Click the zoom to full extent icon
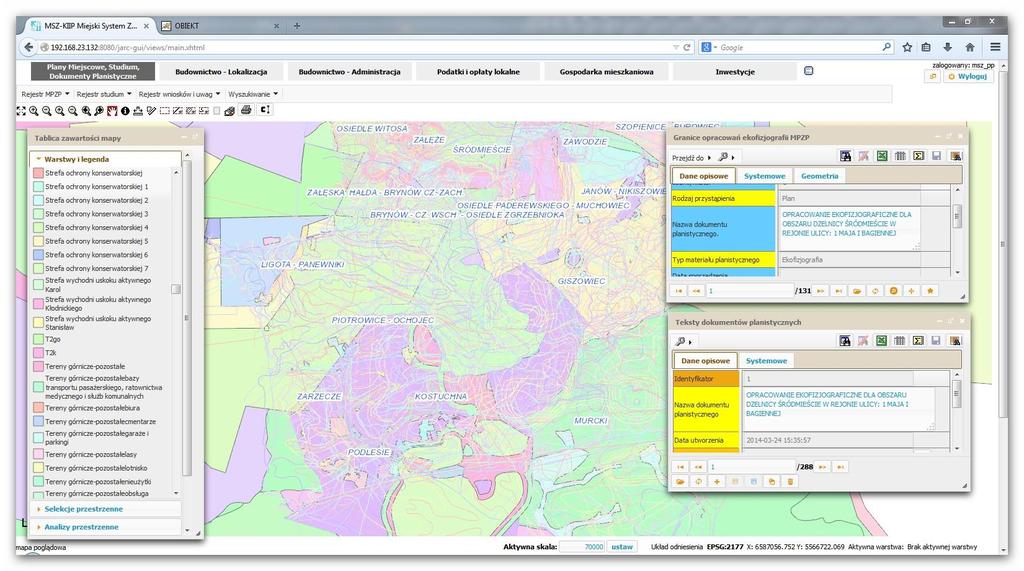Image resolution: width=1024 pixels, height=571 pixels. click(x=22, y=110)
